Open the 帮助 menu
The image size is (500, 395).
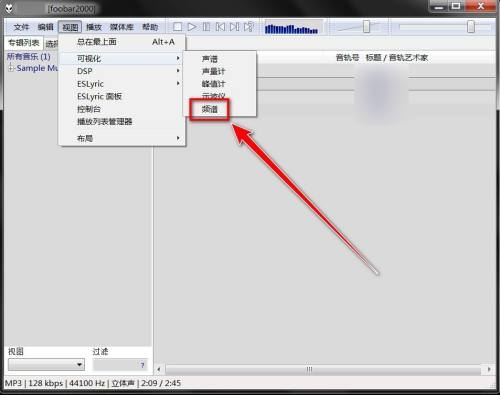pyautogui.click(x=150, y=27)
